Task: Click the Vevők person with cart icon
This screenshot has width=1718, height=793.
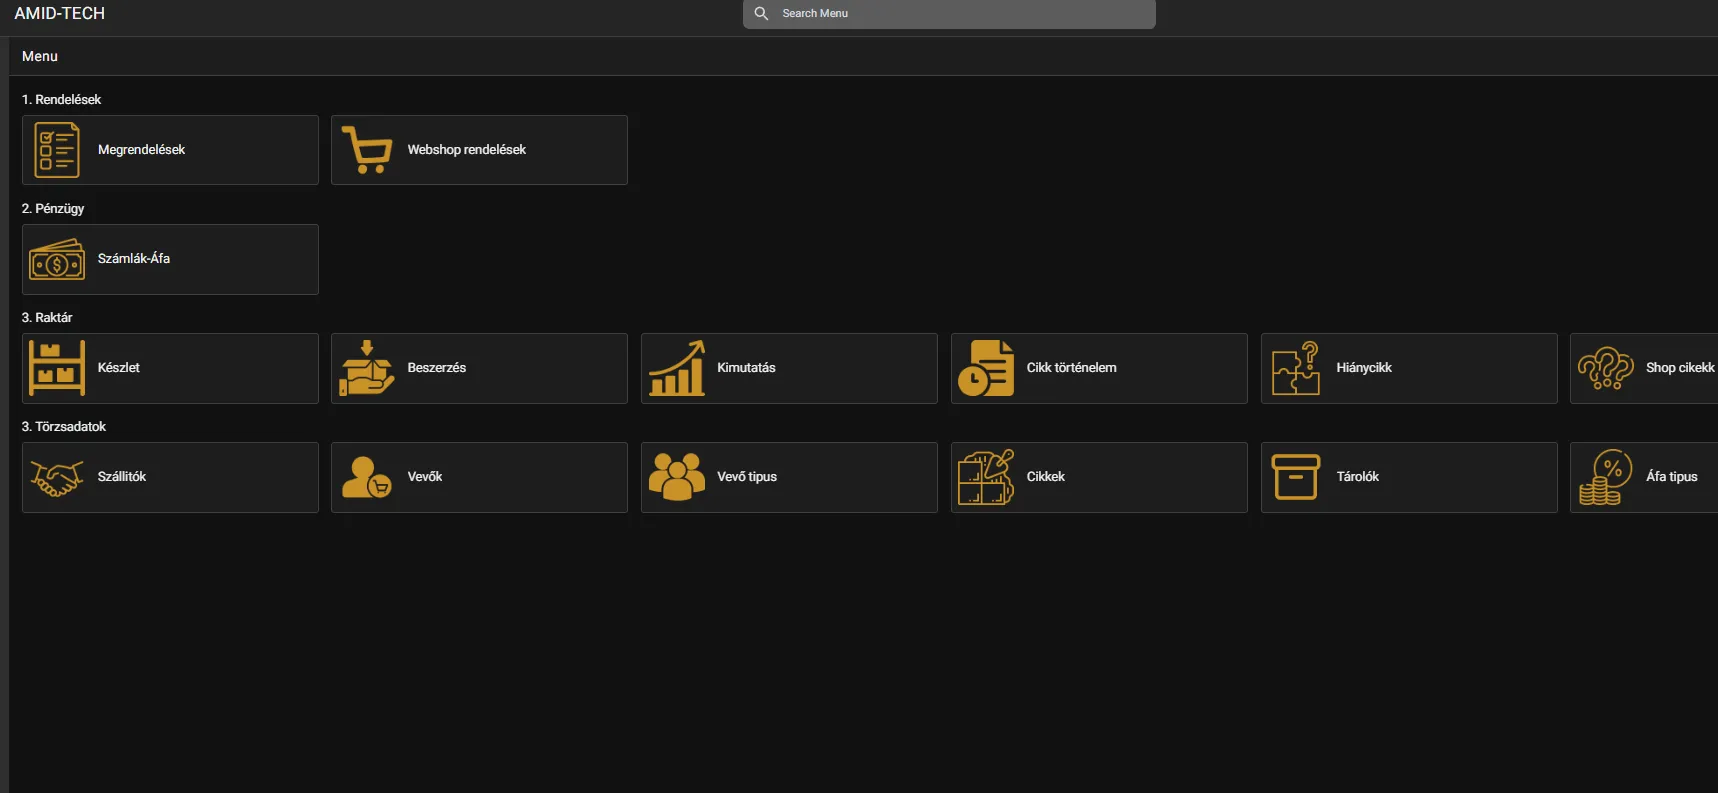Action: point(367,477)
